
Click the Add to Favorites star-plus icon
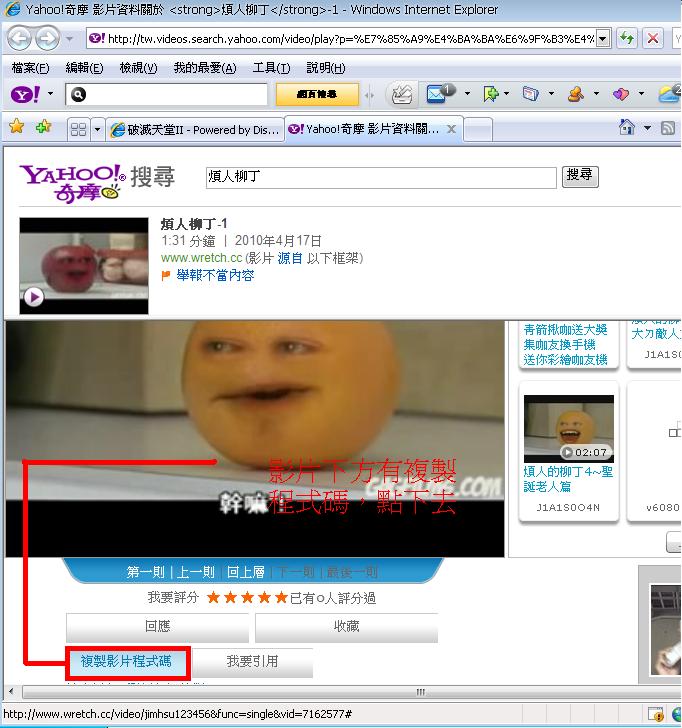click(x=44, y=127)
